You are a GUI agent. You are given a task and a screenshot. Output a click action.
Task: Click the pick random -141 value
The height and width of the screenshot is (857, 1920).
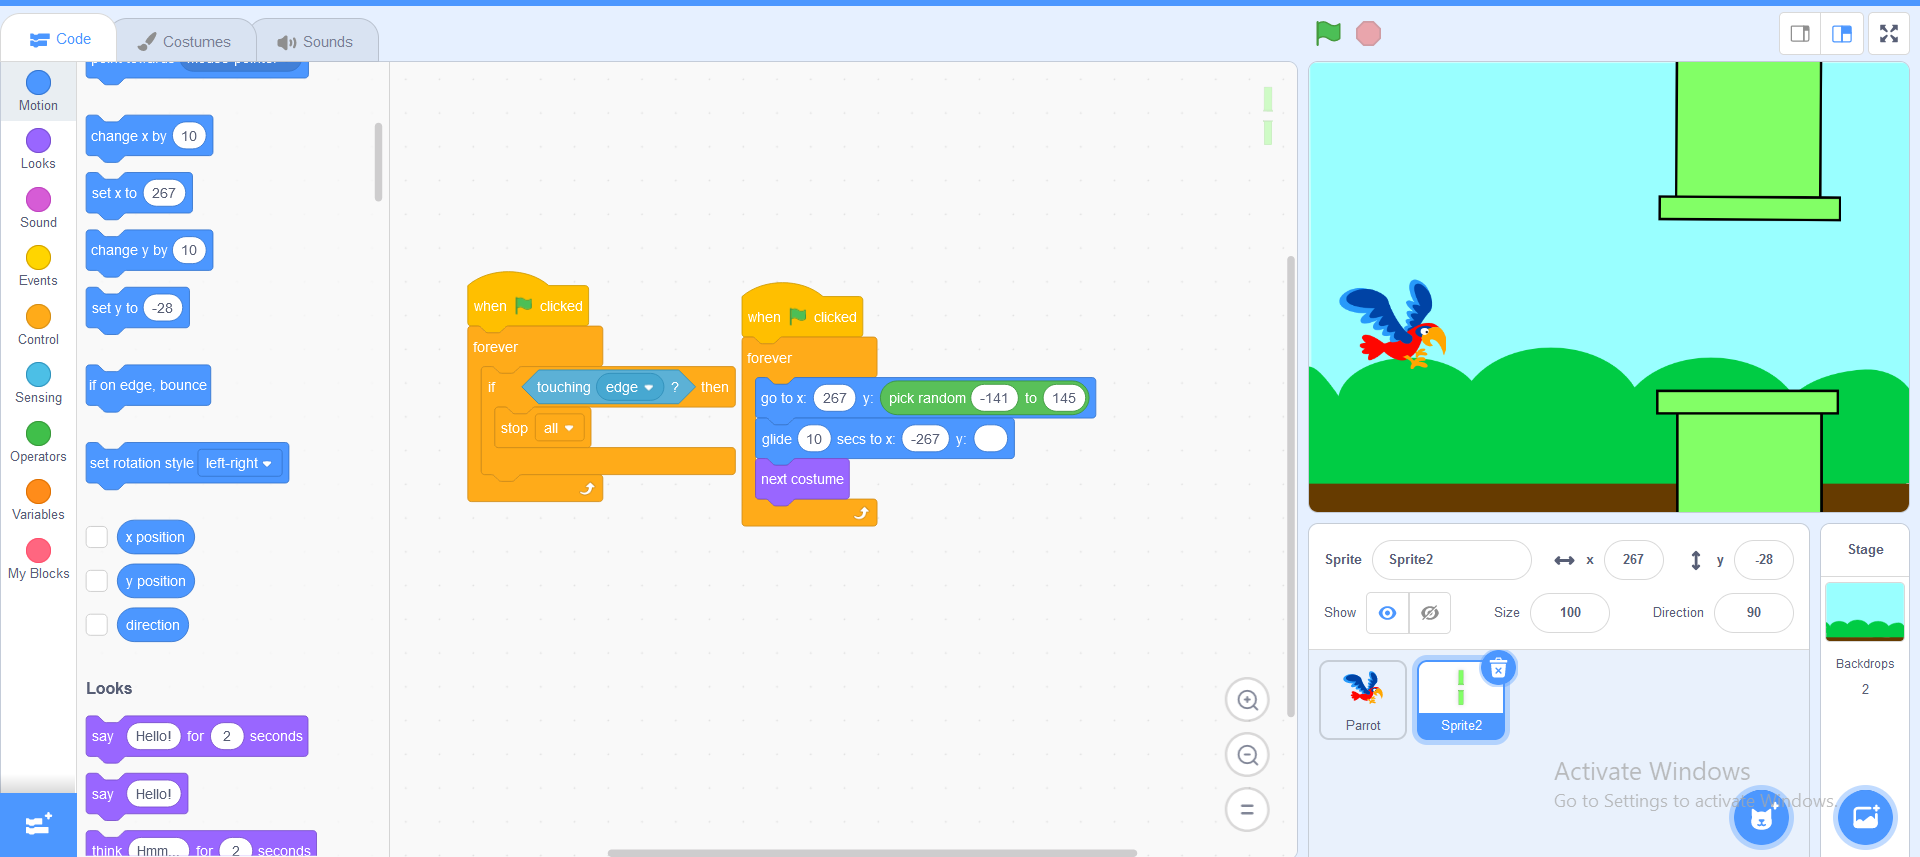click(x=993, y=398)
